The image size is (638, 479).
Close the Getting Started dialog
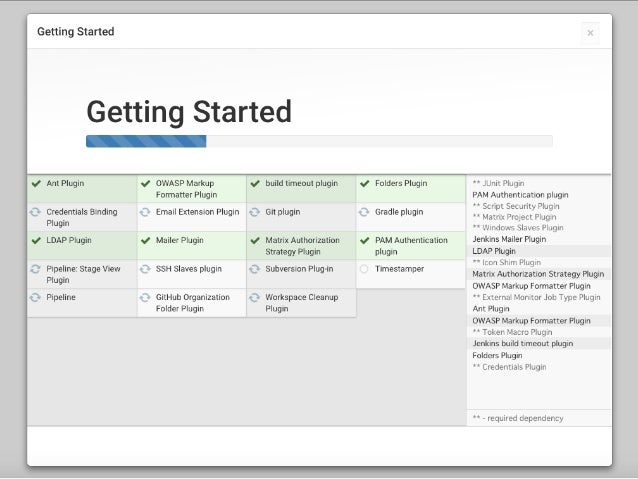[x=590, y=33]
